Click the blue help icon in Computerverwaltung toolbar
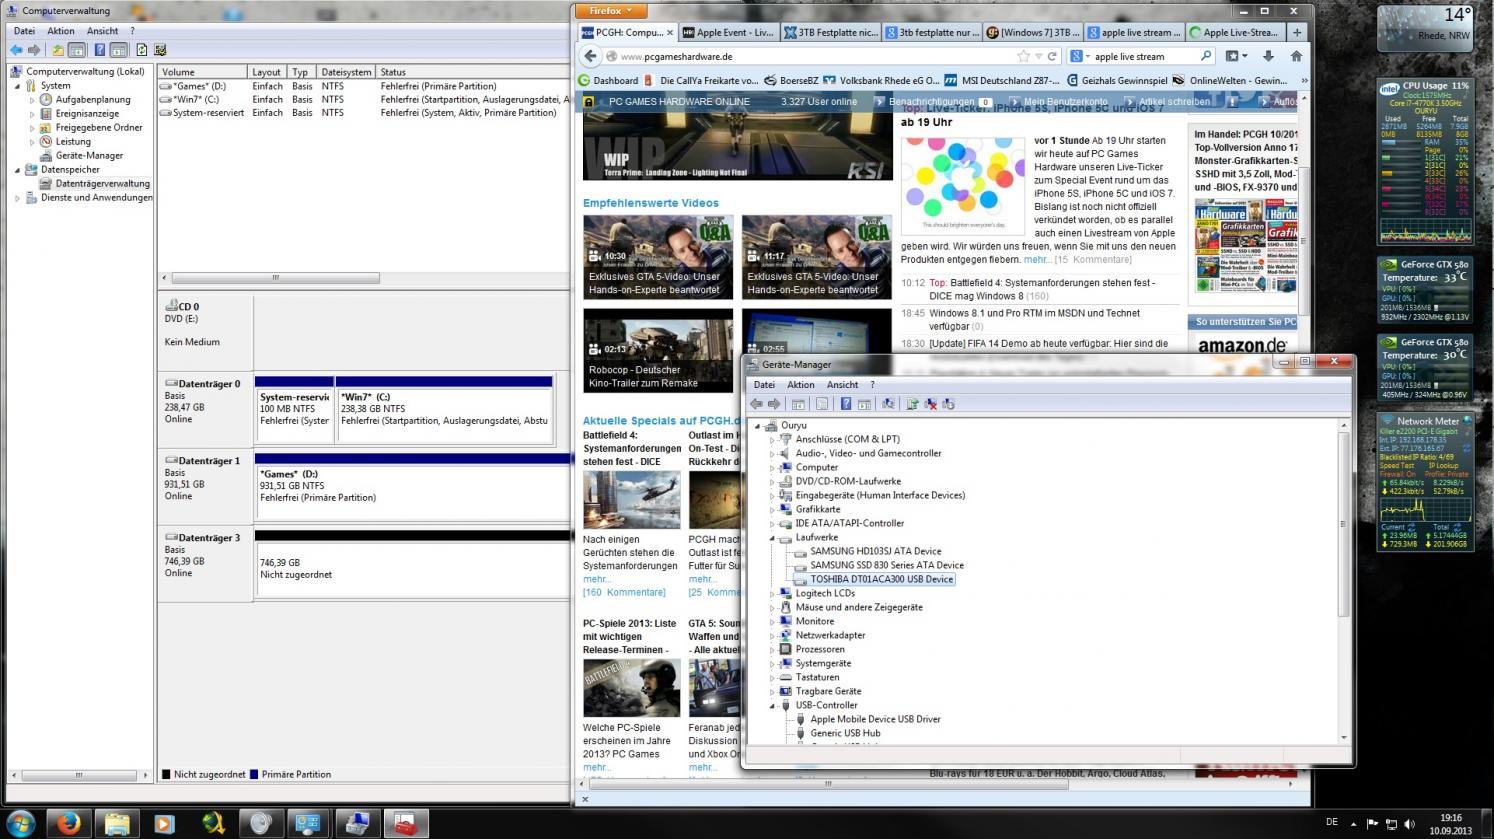 (99, 50)
